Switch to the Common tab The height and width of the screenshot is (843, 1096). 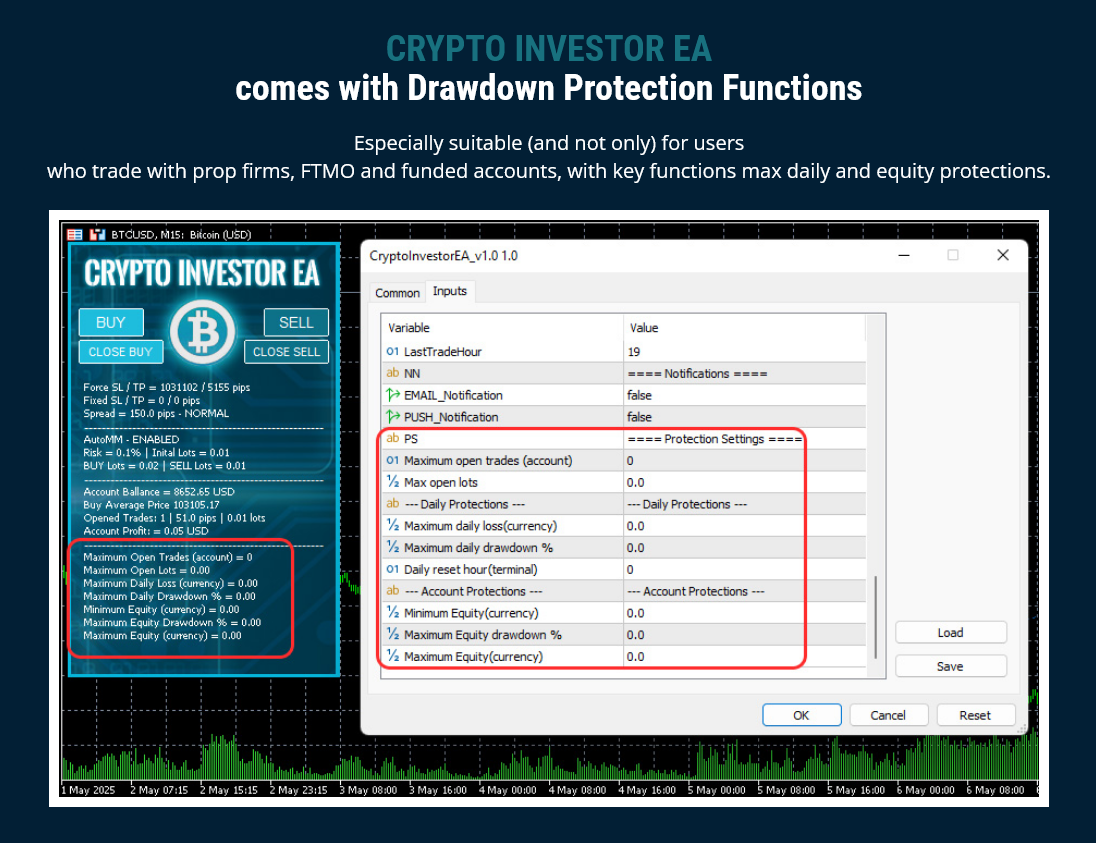(x=397, y=293)
